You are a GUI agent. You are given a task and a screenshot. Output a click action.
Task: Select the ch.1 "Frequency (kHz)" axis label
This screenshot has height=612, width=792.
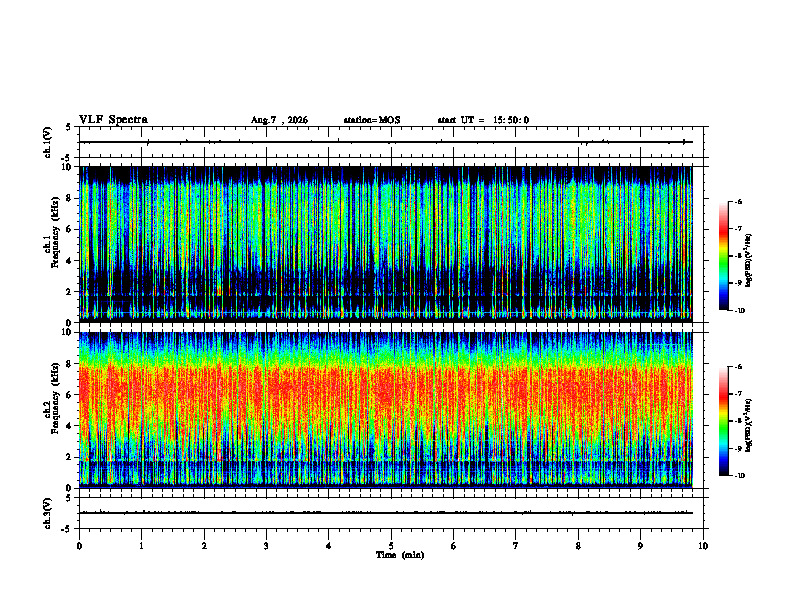[55, 233]
